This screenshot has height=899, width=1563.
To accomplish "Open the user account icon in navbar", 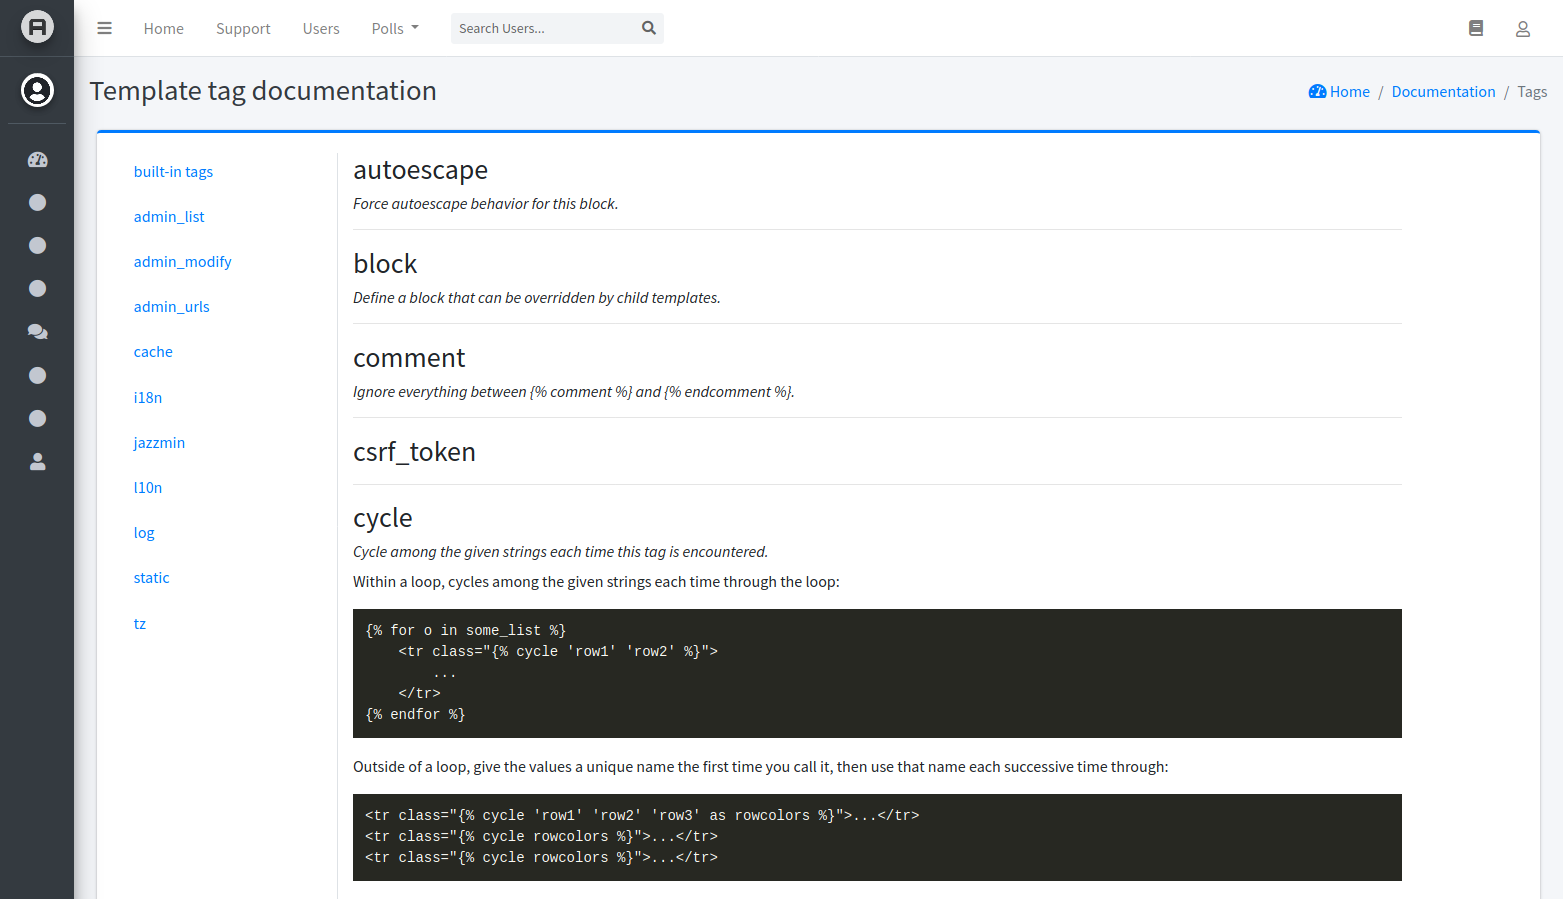I will click(x=1522, y=29).
